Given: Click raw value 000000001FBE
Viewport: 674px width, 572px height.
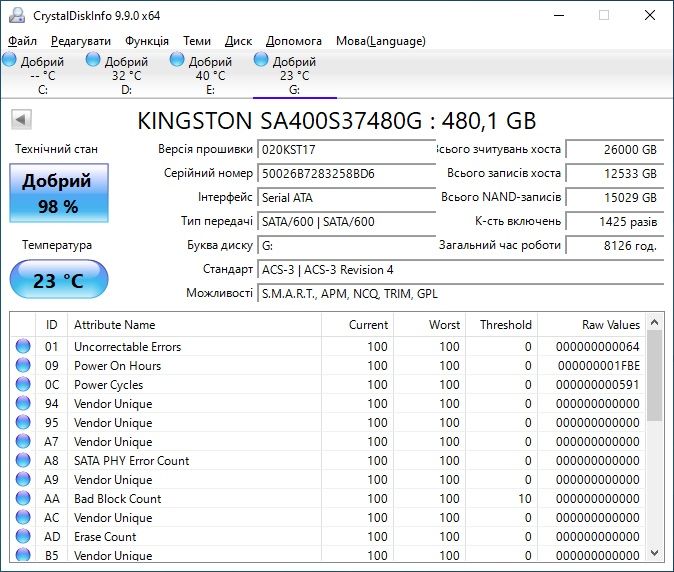Looking at the screenshot, I should tap(599, 366).
